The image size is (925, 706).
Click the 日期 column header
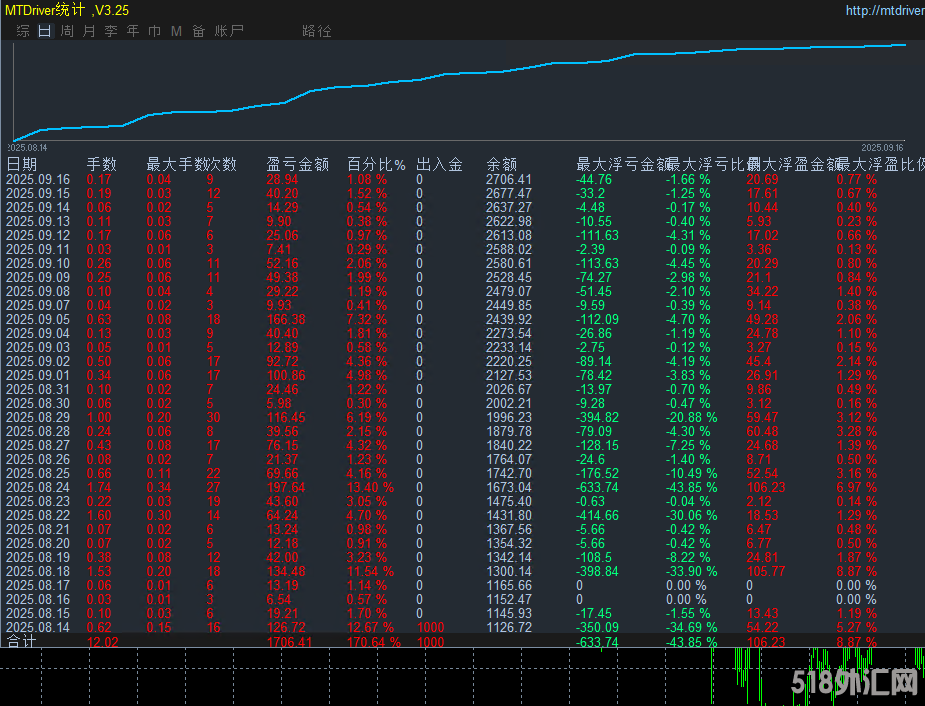click(22, 164)
